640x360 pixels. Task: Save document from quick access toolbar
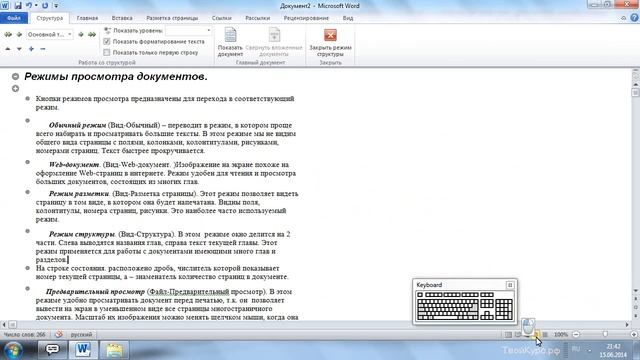tap(18, 6)
